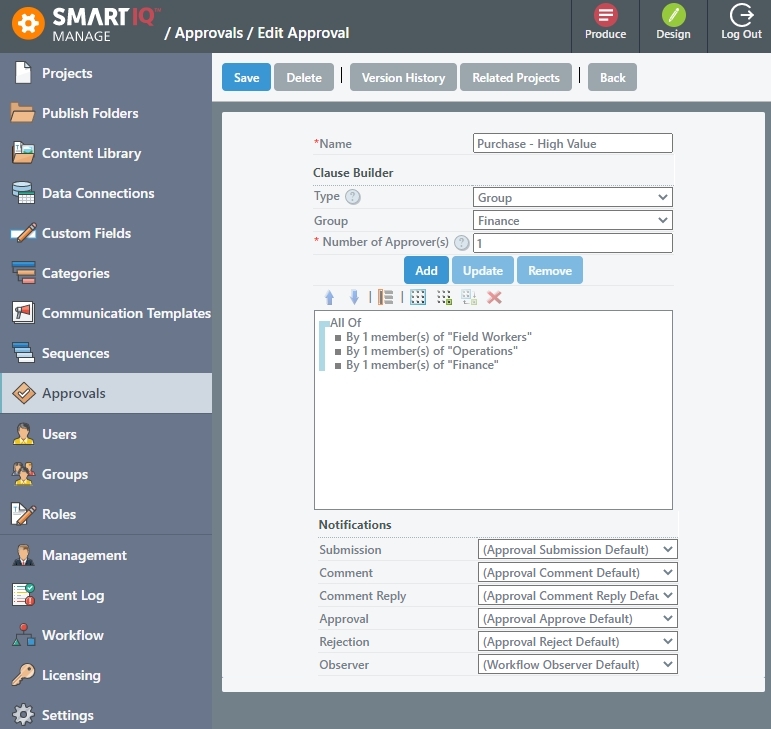The width and height of the screenshot is (771, 729).
Task: Click the clause list grouping icon
Action: coord(386,297)
